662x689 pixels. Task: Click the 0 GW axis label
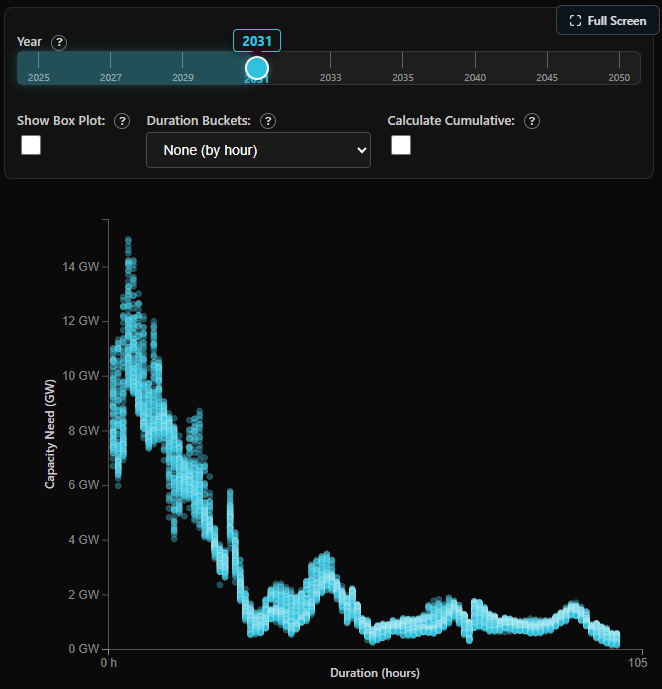tap(83, 649)
